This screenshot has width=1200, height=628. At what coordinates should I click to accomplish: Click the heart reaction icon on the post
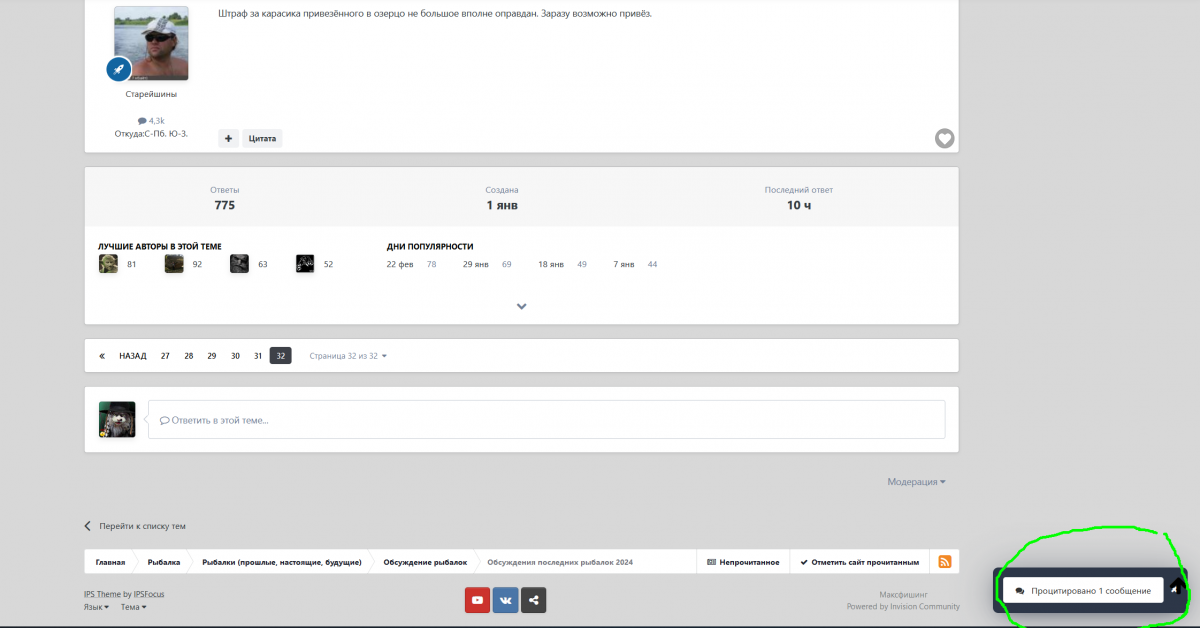(944, 138)
